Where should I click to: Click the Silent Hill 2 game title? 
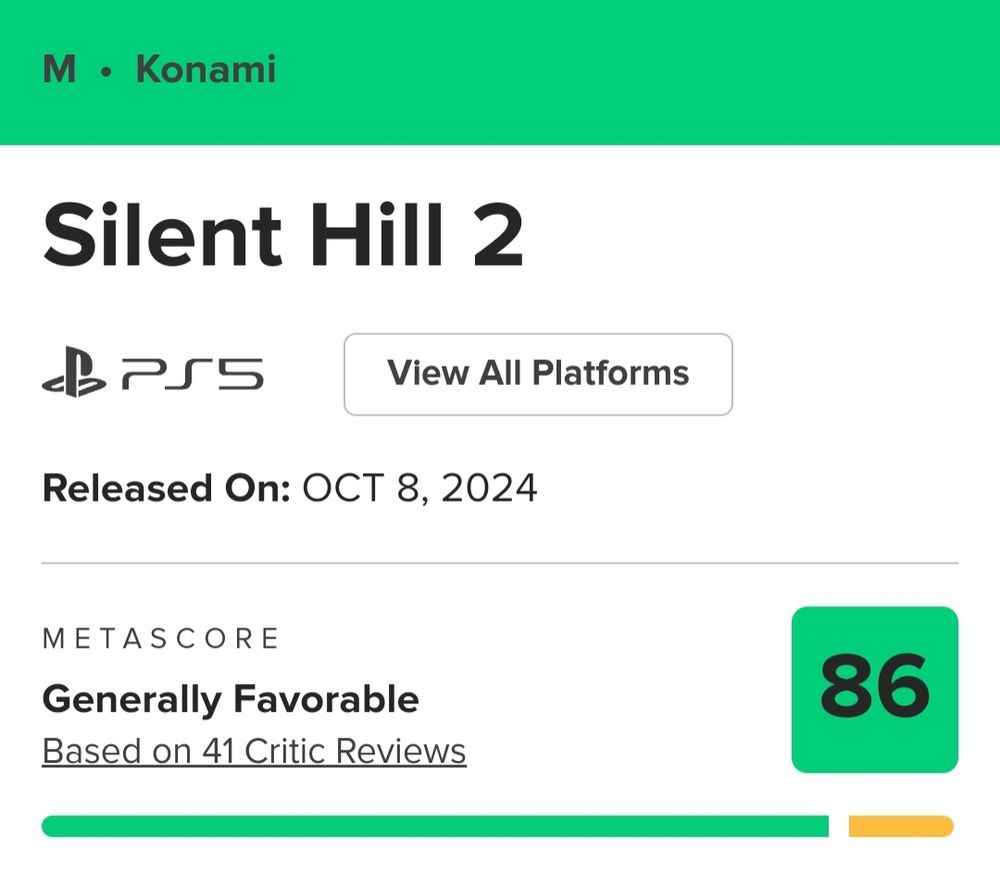pyautogui.click(x=282, y=236)
